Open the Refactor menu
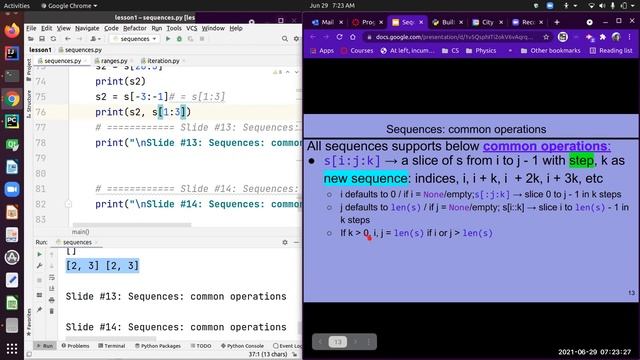The height and width of the screenshot is (360, 640). click(x=135, y=28)
